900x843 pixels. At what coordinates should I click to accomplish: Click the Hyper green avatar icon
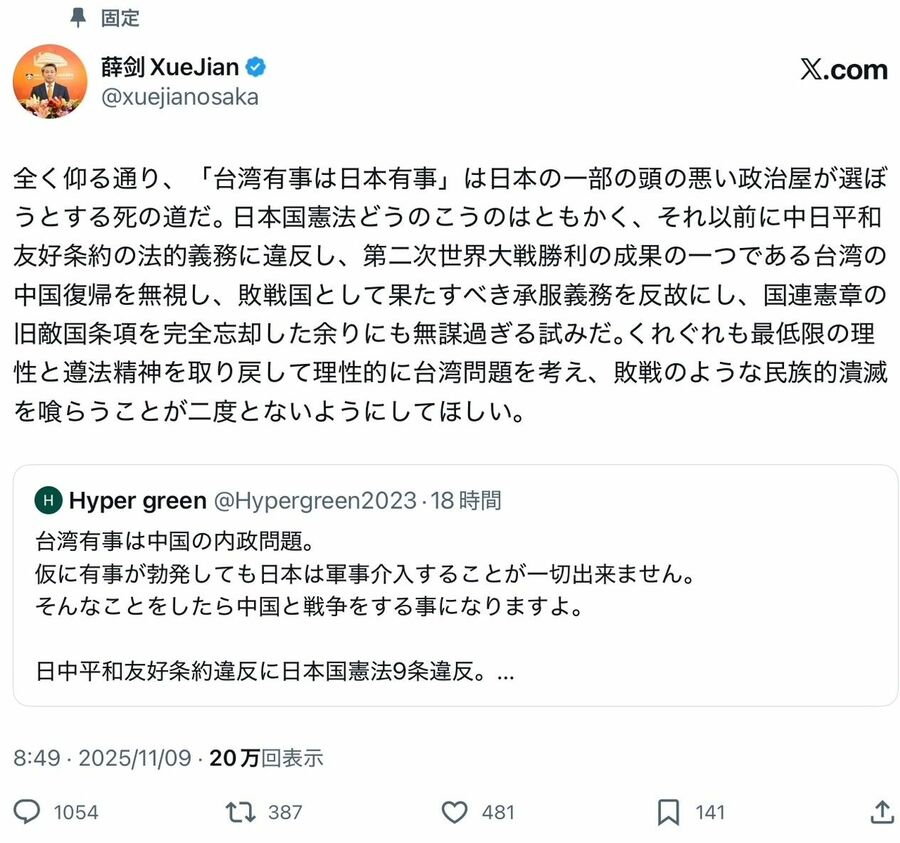point(47,500)
